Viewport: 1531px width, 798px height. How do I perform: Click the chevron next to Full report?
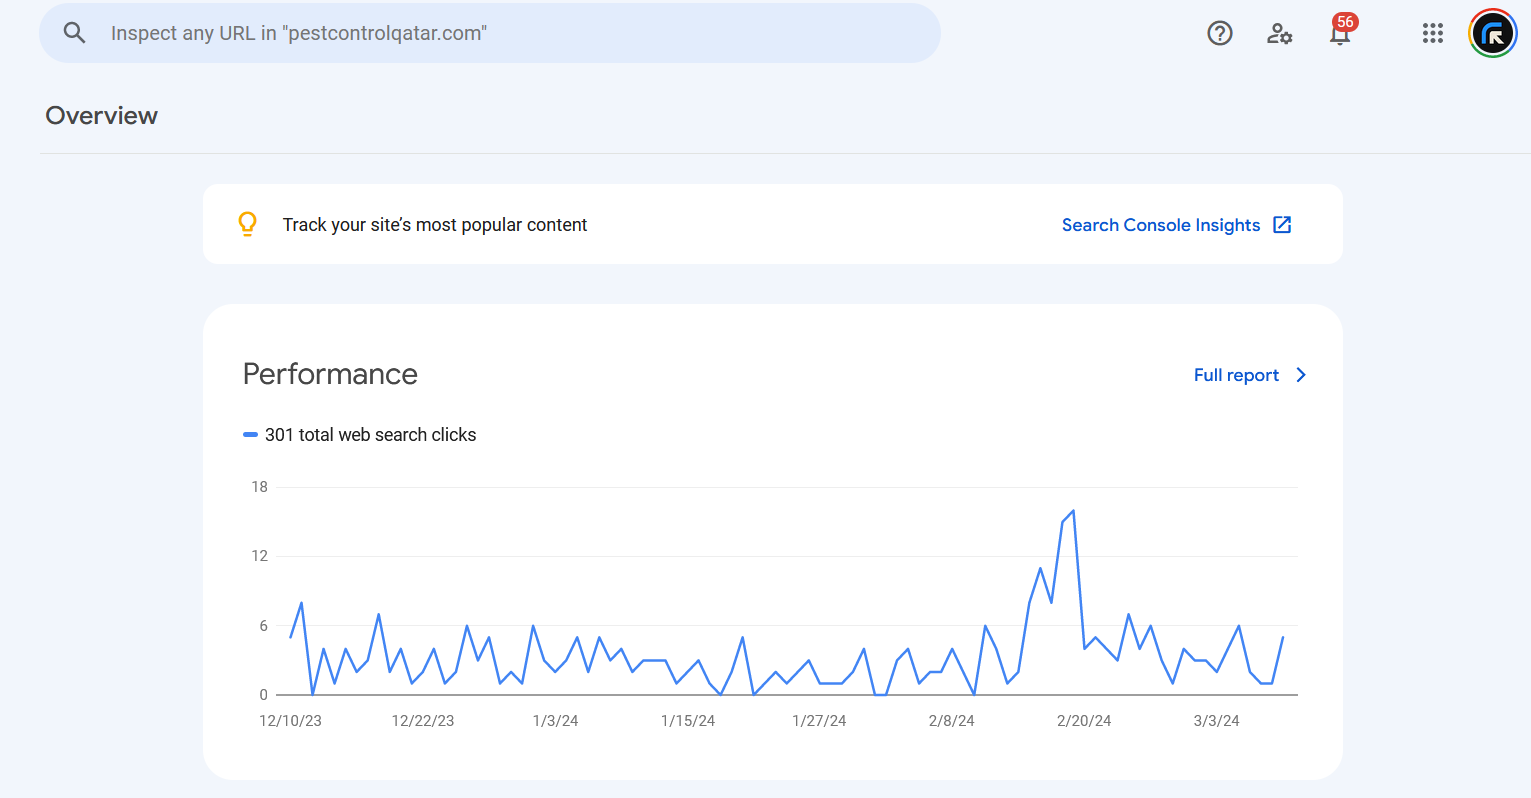1301,375
